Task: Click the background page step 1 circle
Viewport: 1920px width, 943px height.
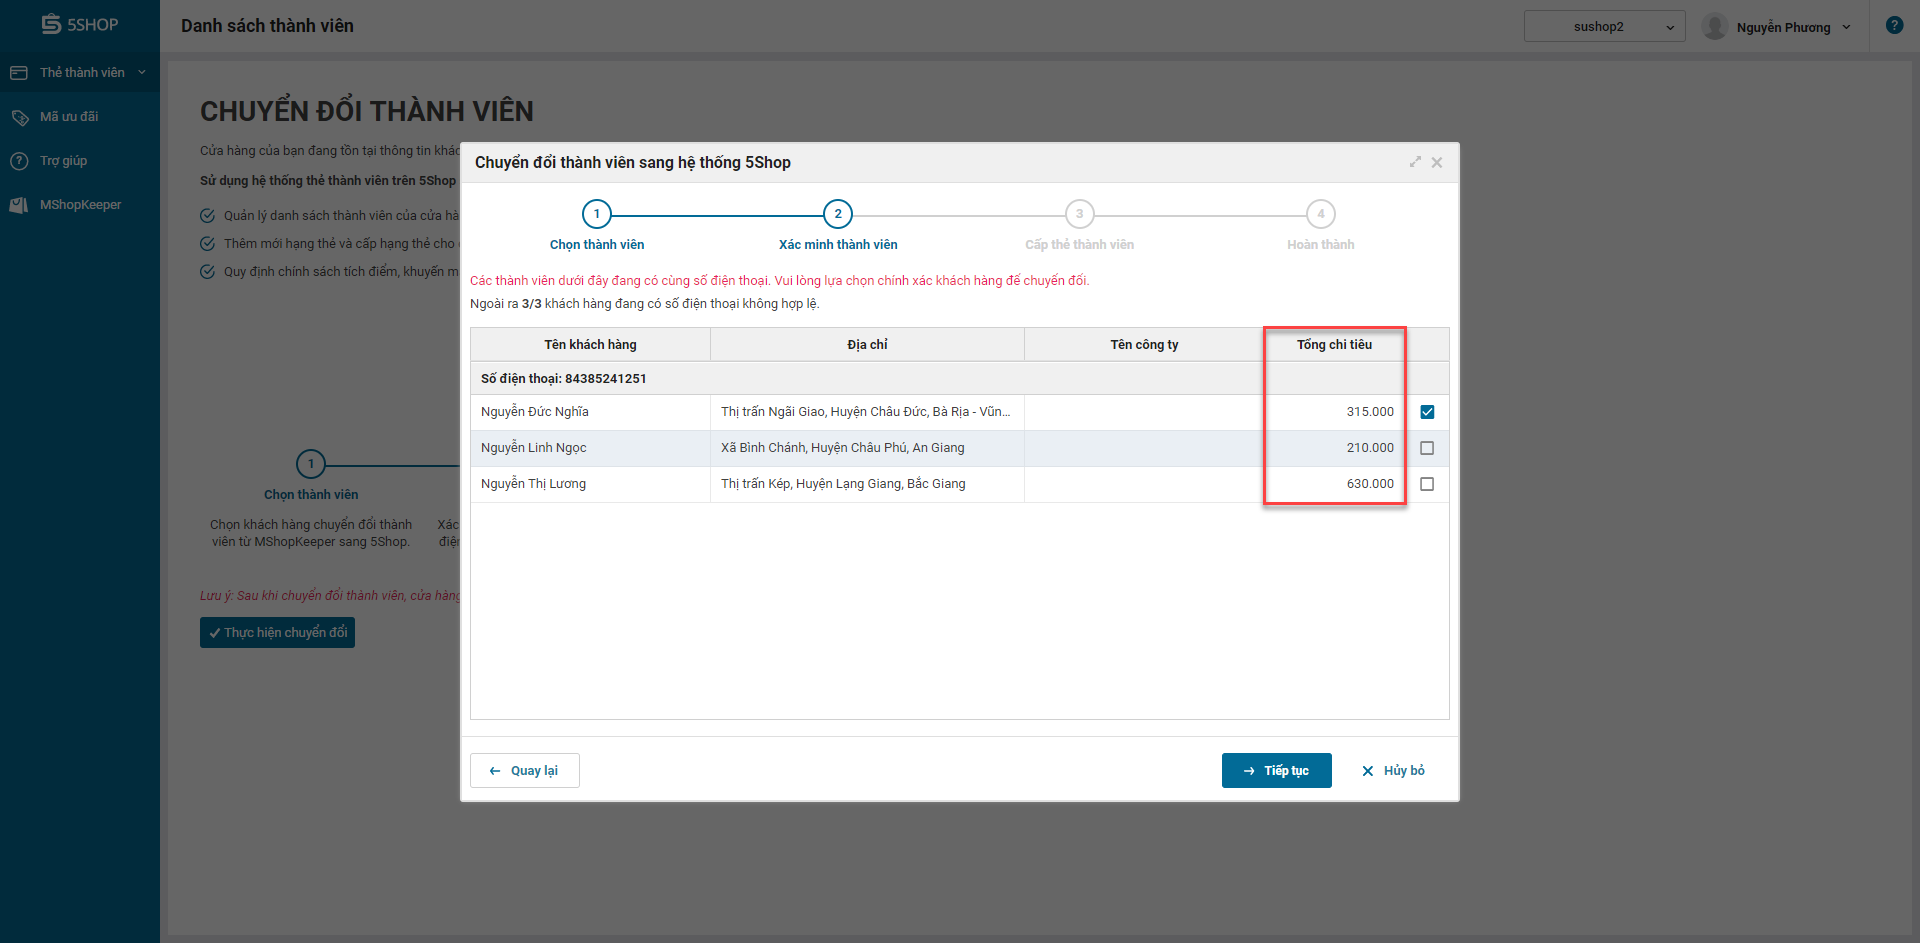Action: 311,464
